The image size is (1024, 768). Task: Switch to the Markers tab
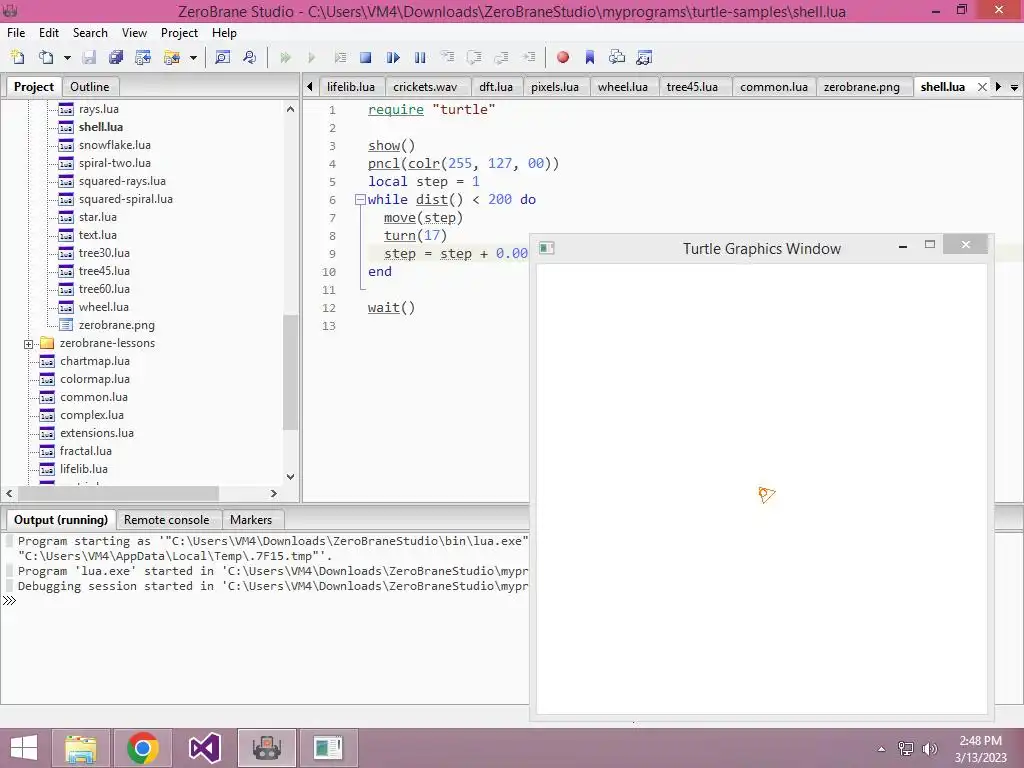click(251, 520)
